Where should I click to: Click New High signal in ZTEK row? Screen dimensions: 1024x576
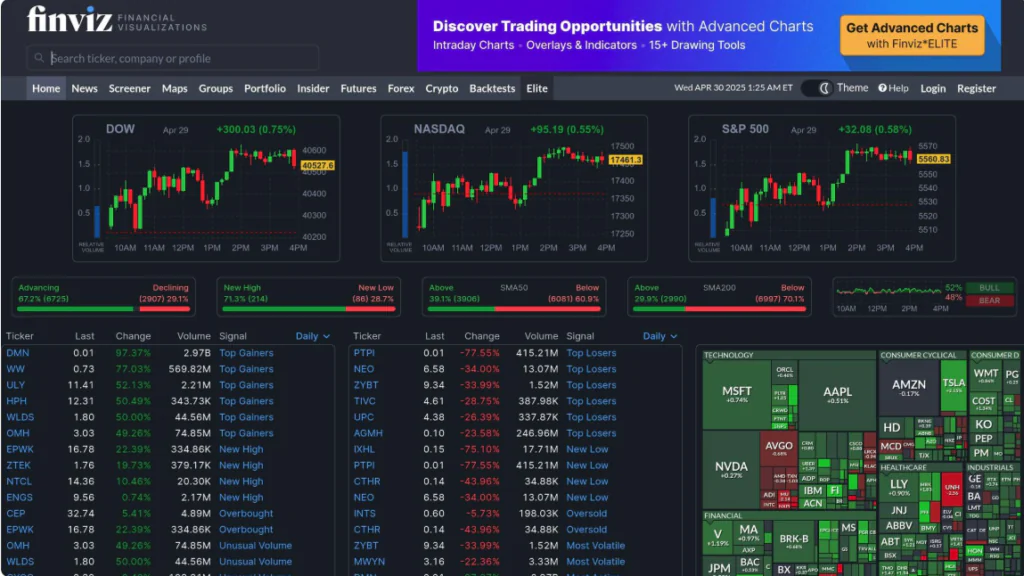click(241, 465)
